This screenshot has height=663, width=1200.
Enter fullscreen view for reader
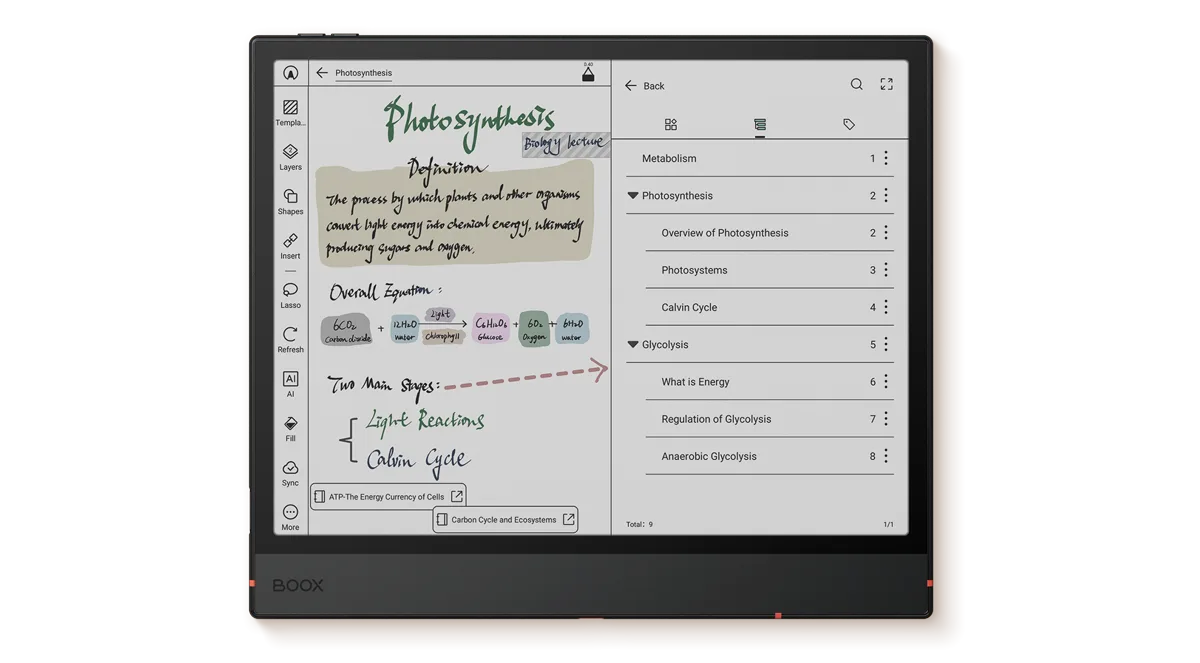point(886,85)
